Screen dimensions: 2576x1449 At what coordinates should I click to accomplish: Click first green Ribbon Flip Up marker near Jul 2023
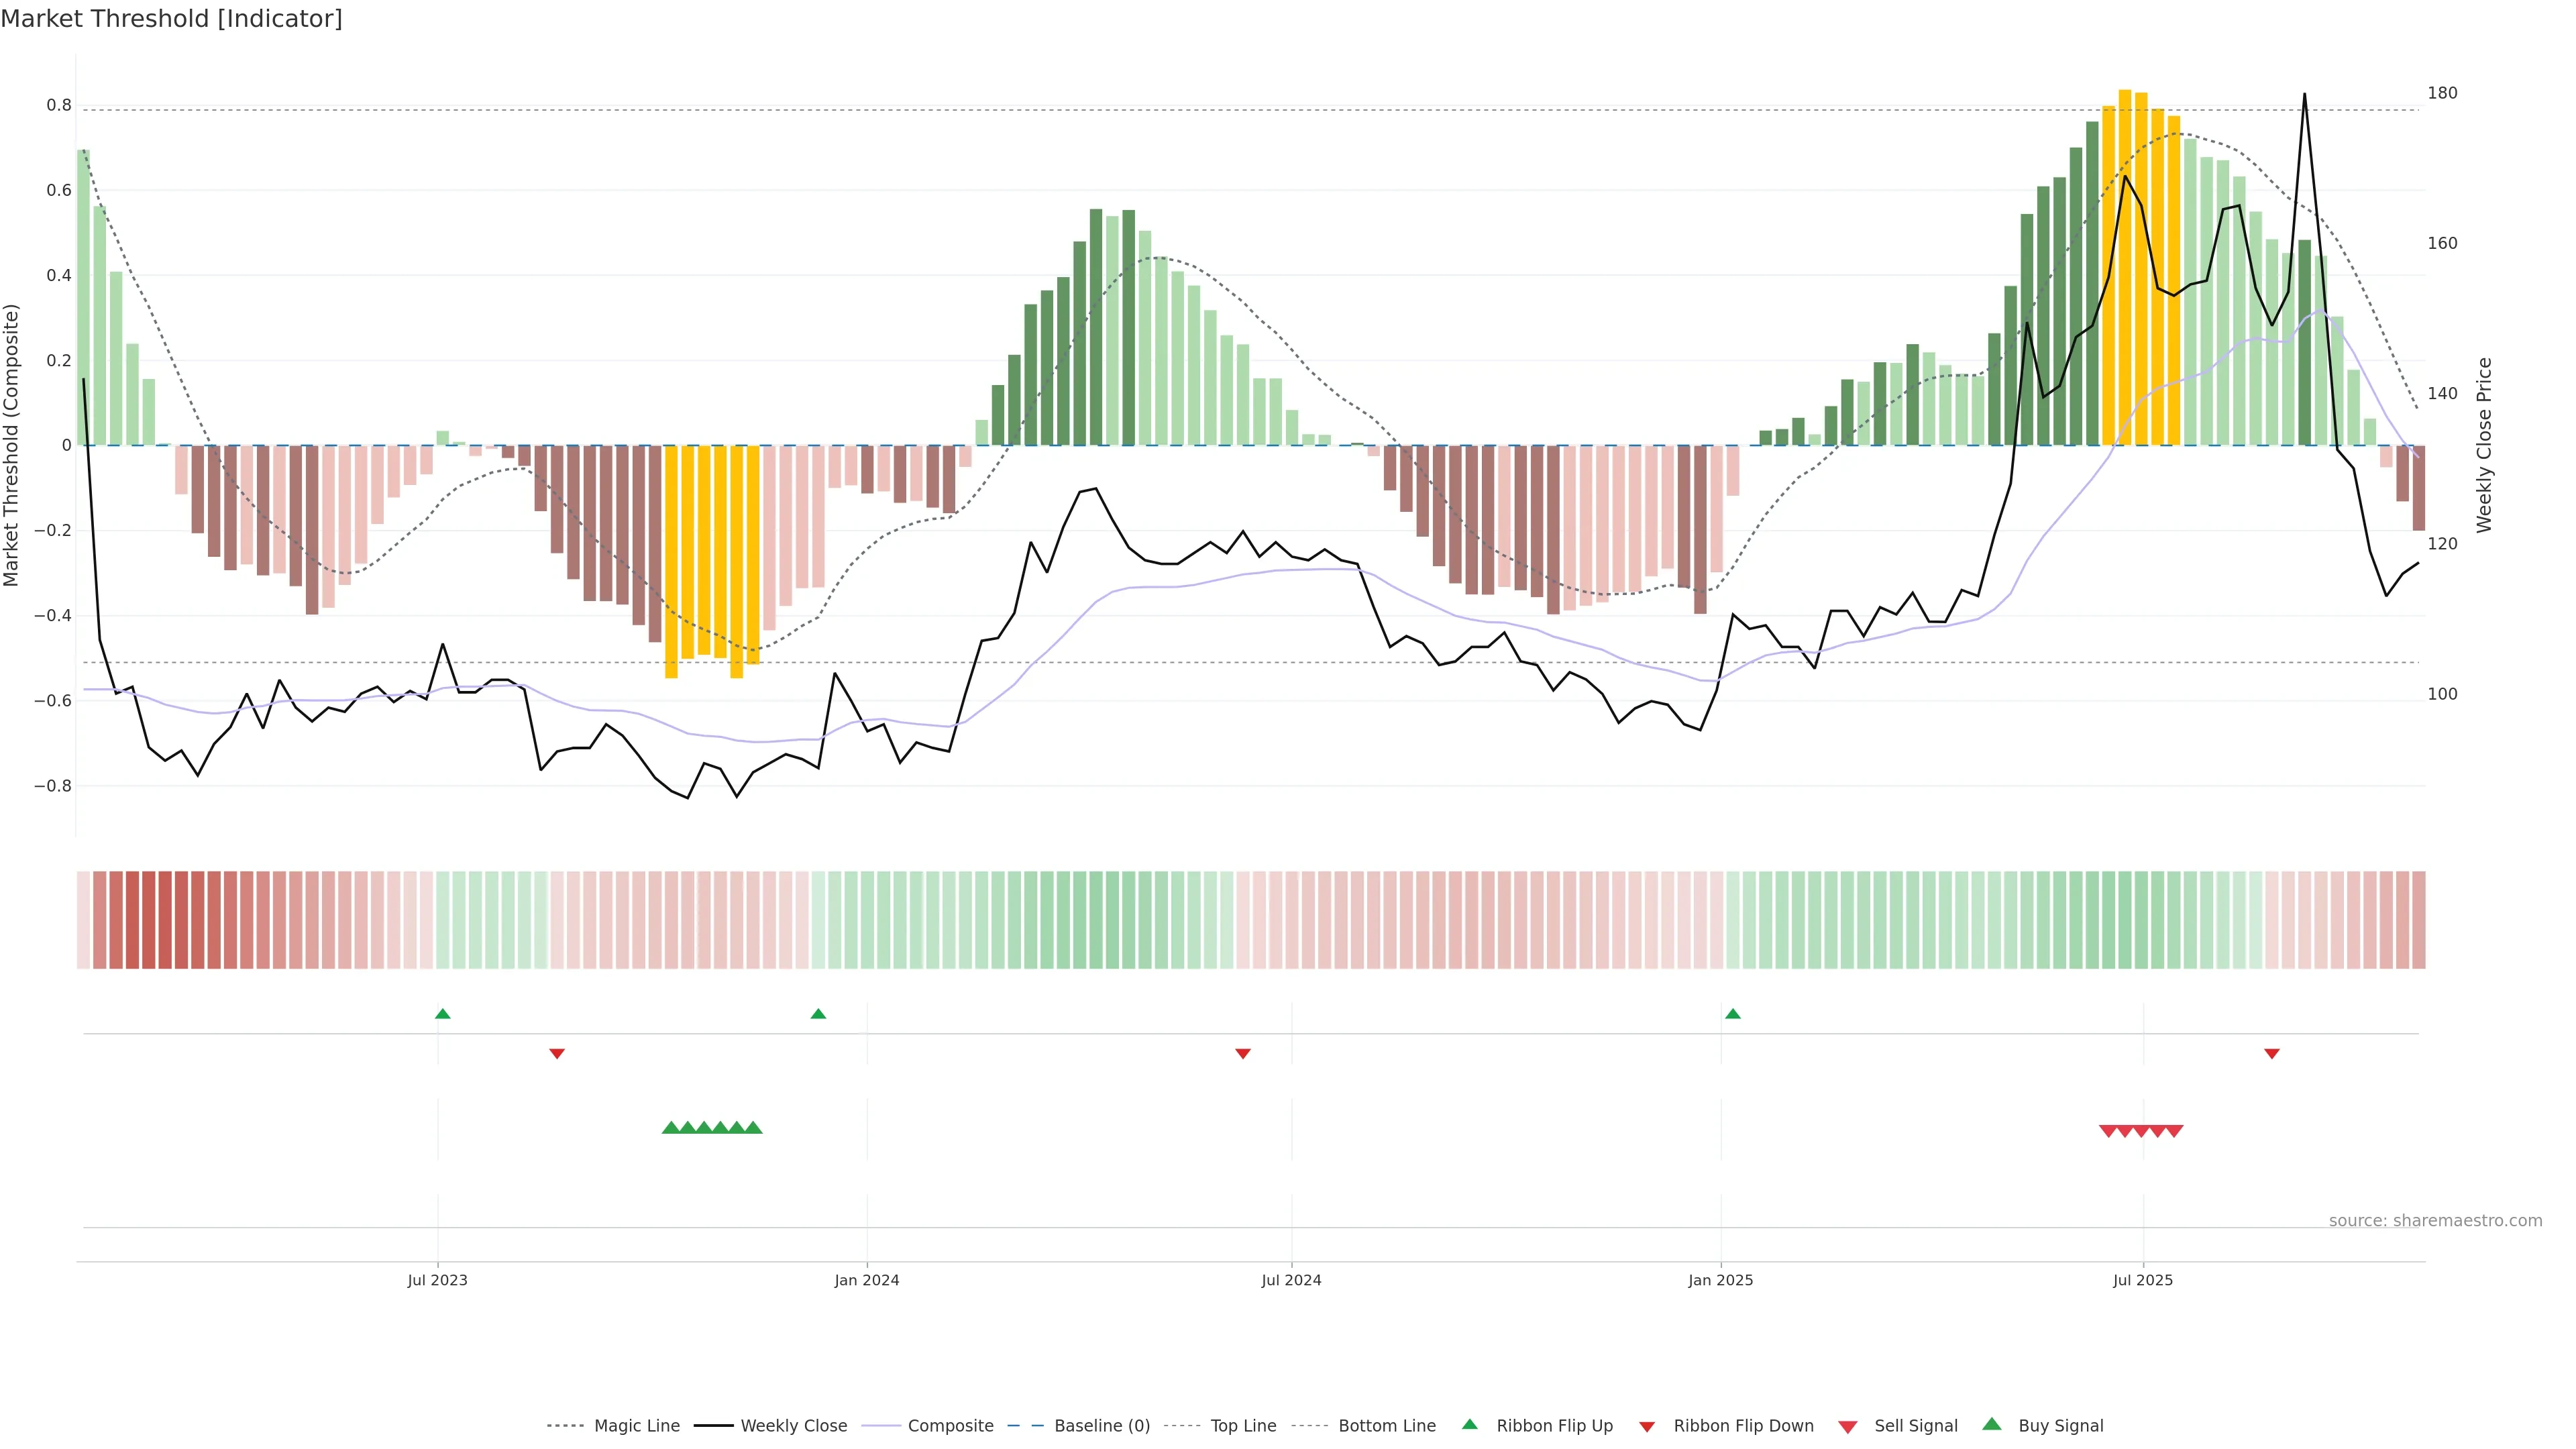pos(443,1014)
